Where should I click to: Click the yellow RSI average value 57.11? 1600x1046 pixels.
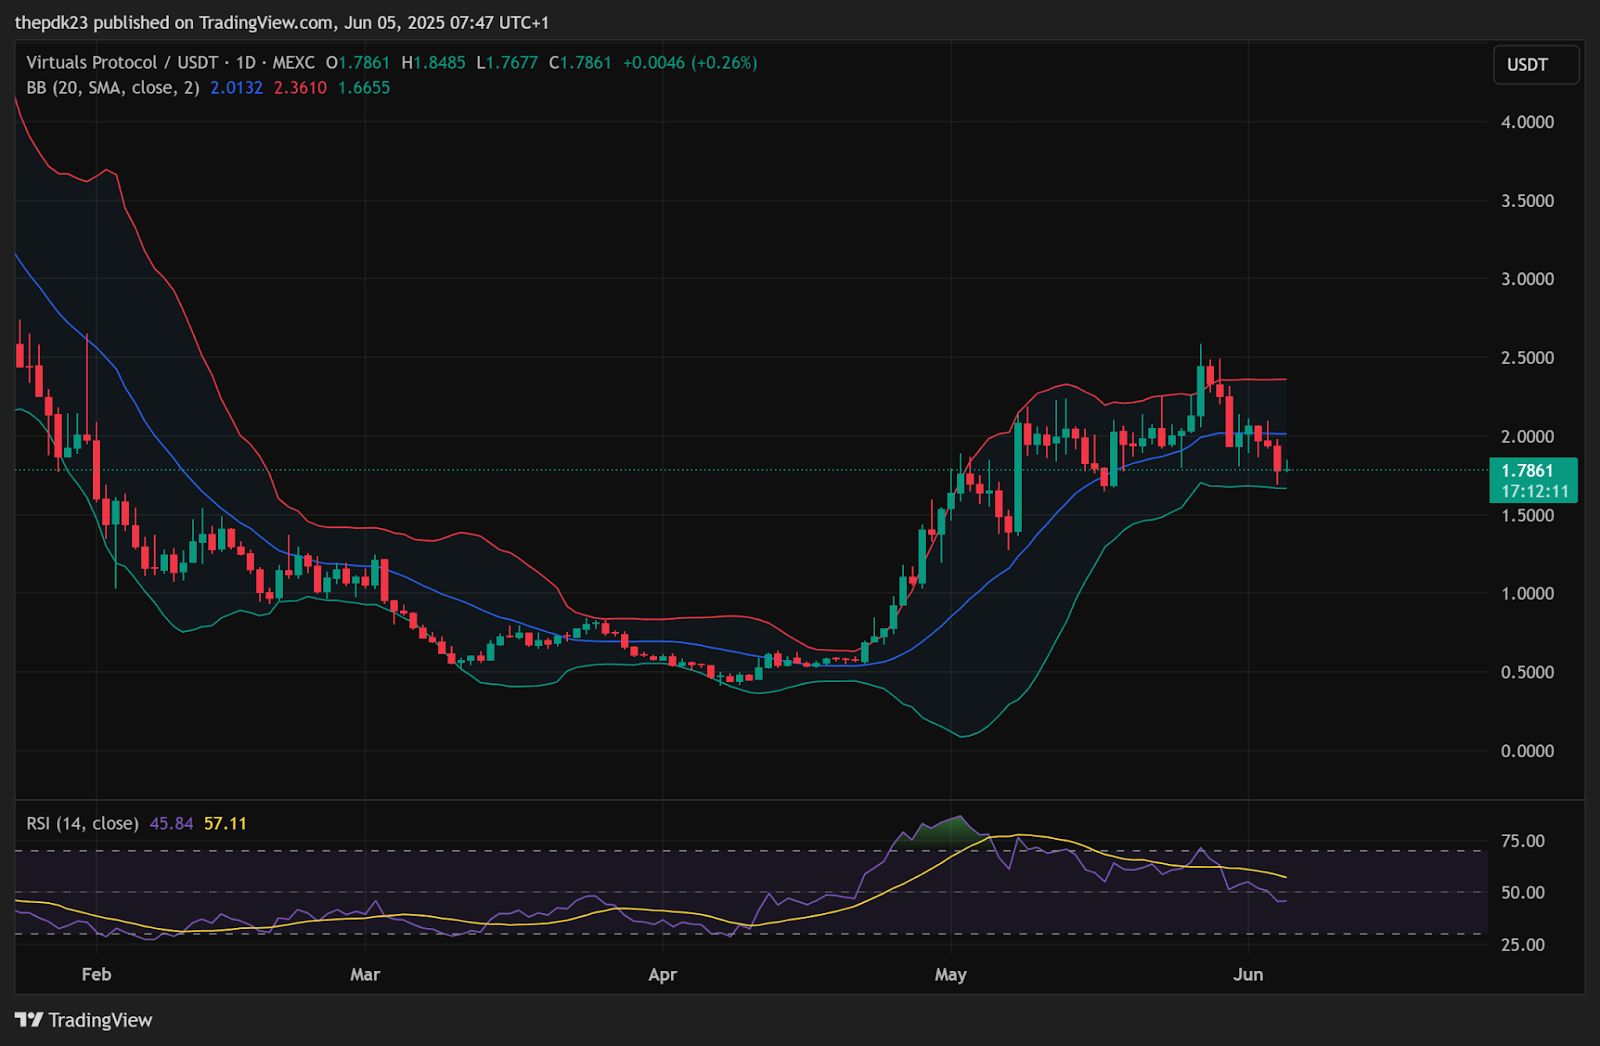(x=225, y=823)
